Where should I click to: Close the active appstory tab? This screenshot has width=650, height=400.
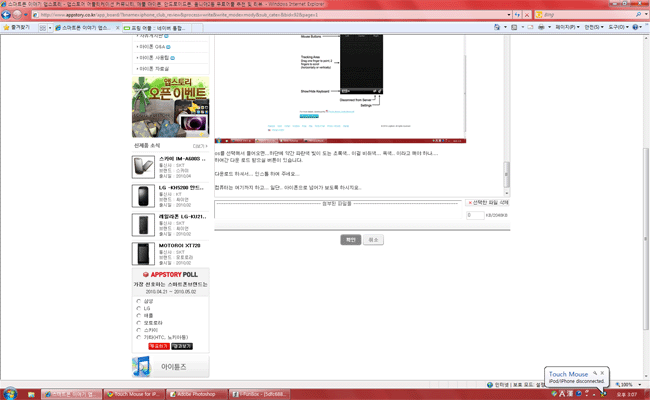117,28
